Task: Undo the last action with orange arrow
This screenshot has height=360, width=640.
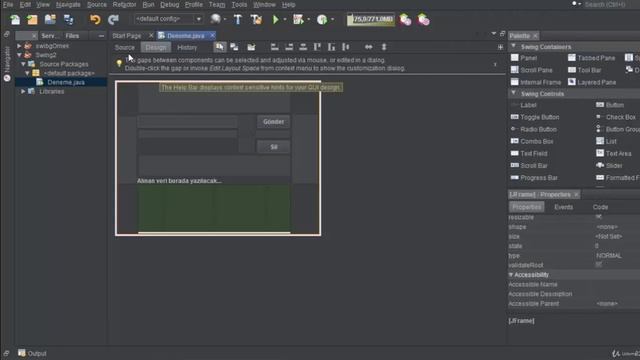Action: click(x=95, y=20)
